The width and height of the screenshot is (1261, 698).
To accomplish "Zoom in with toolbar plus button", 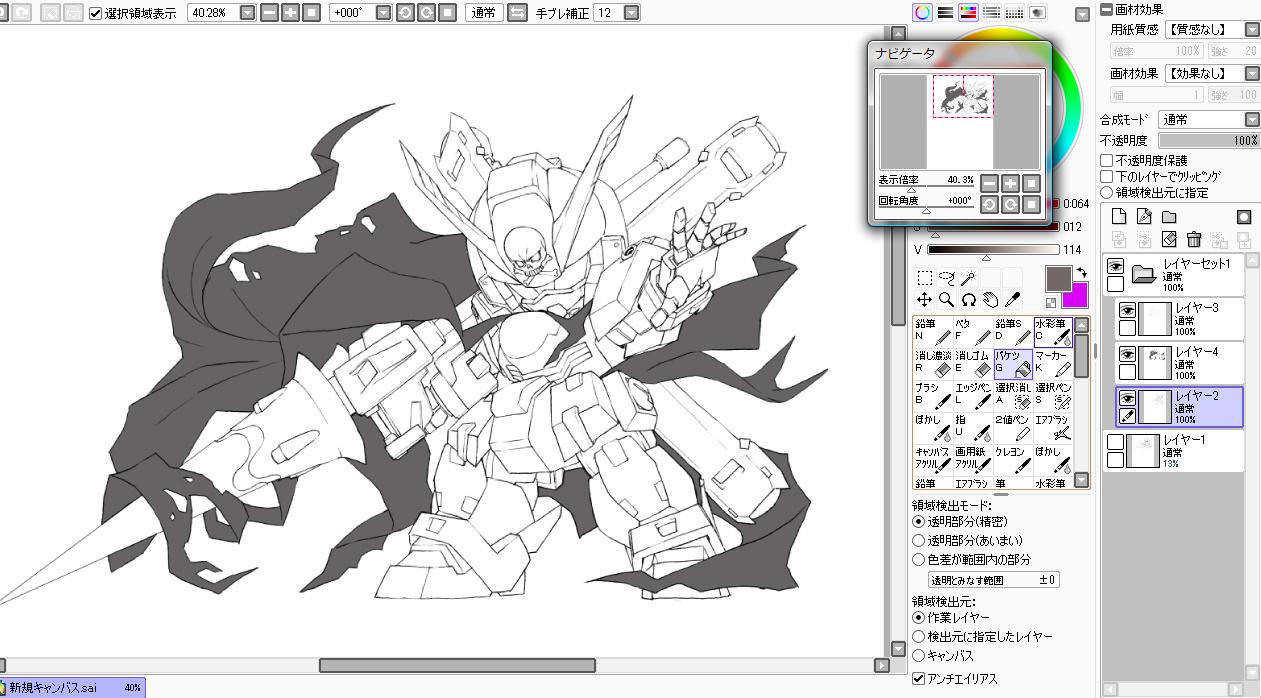I will tap(290, 13).
